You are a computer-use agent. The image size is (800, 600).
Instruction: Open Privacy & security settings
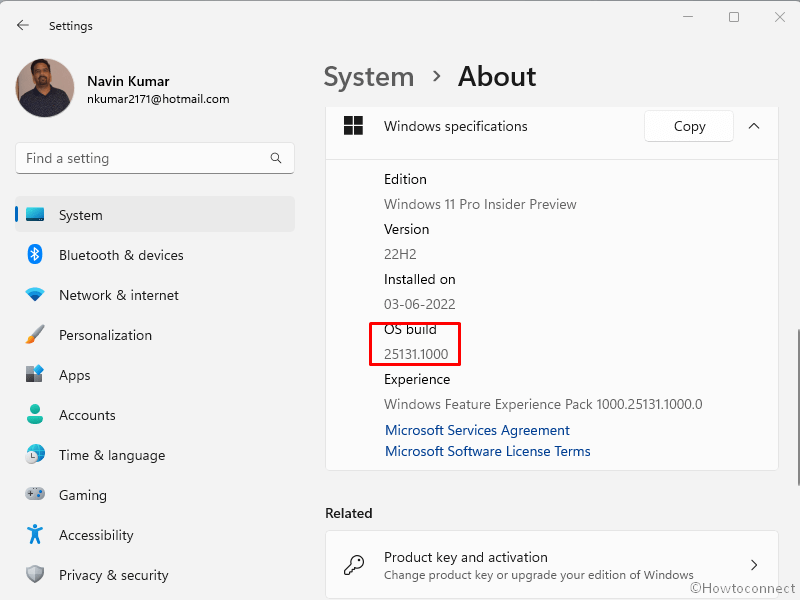point(155,575)
